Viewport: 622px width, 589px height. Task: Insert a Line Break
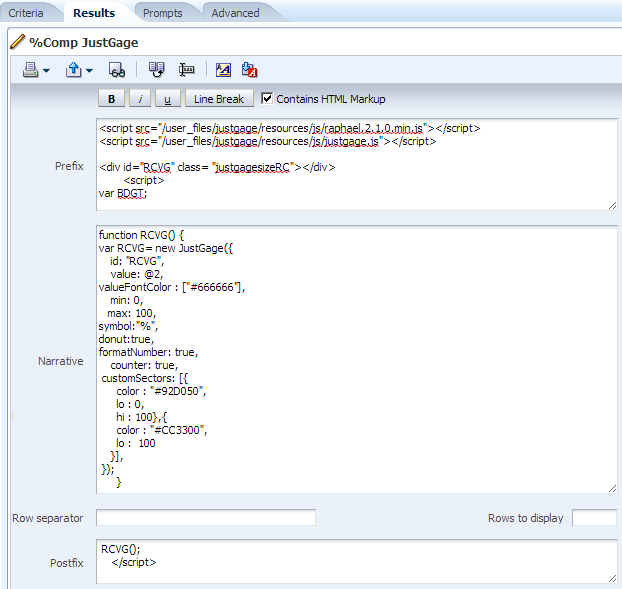click(x=219, y=99)
